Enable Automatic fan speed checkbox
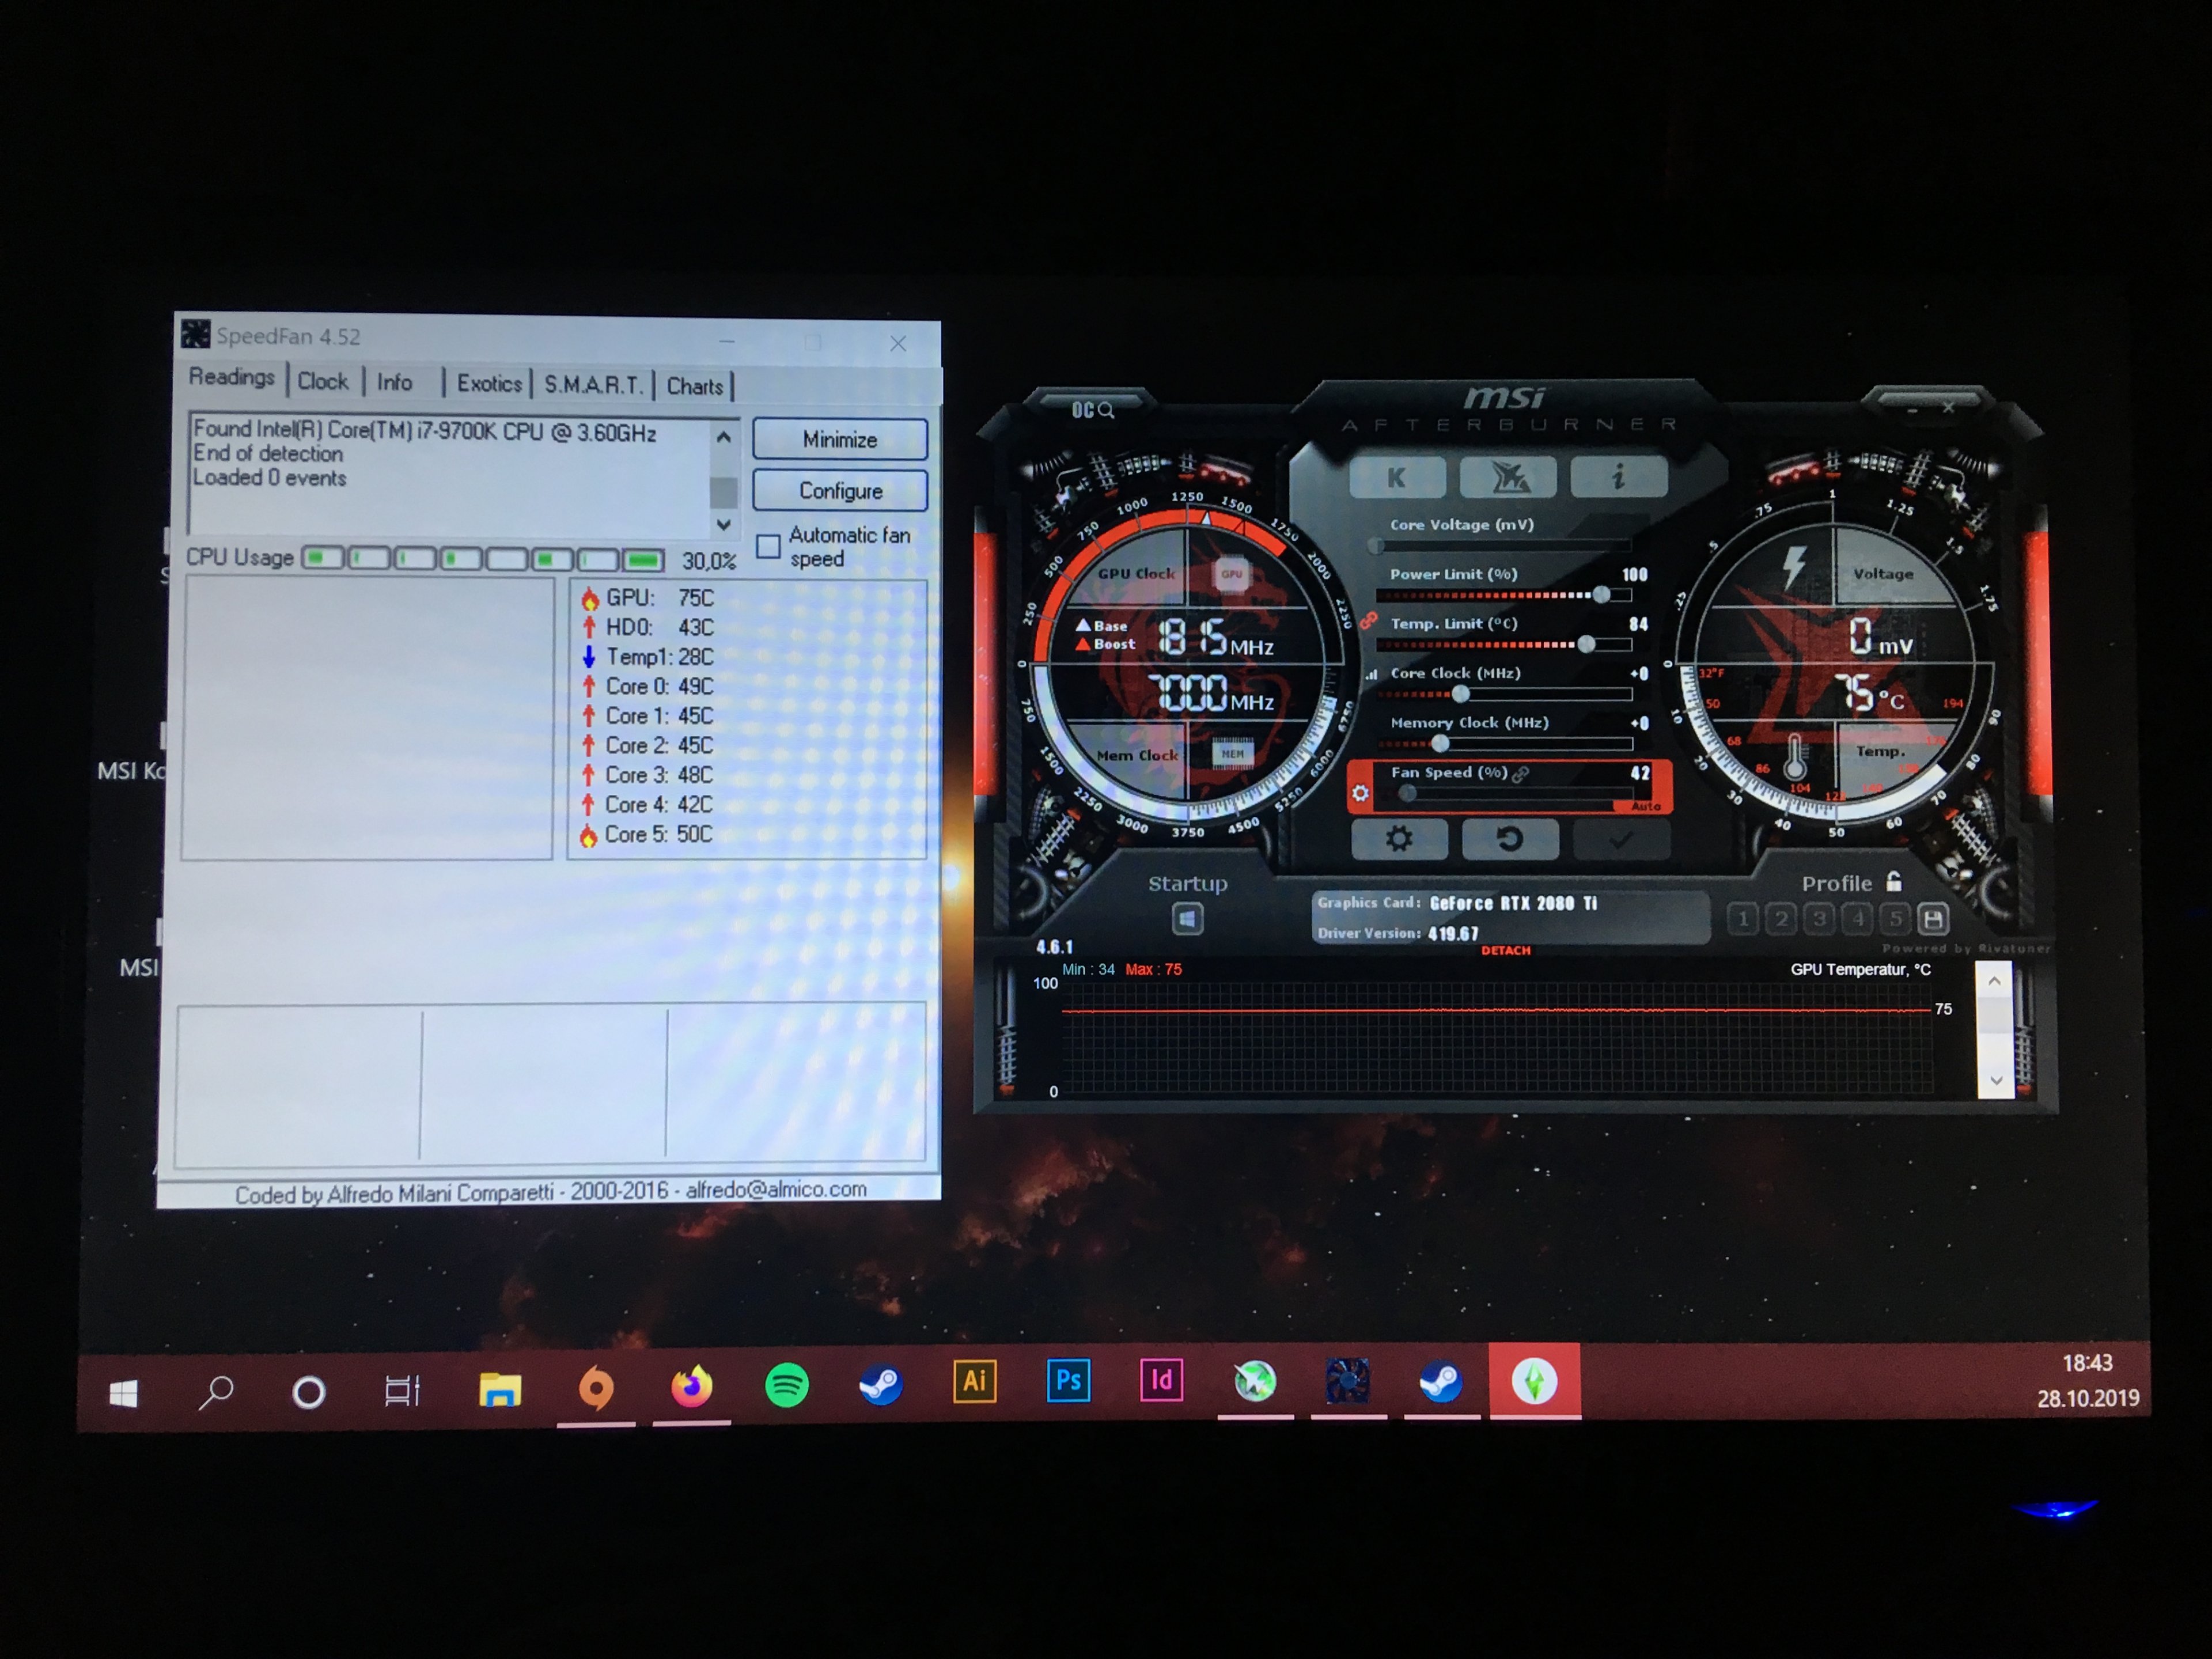The width and height of the screenshot is (2212, 1659). coord(768,546)
